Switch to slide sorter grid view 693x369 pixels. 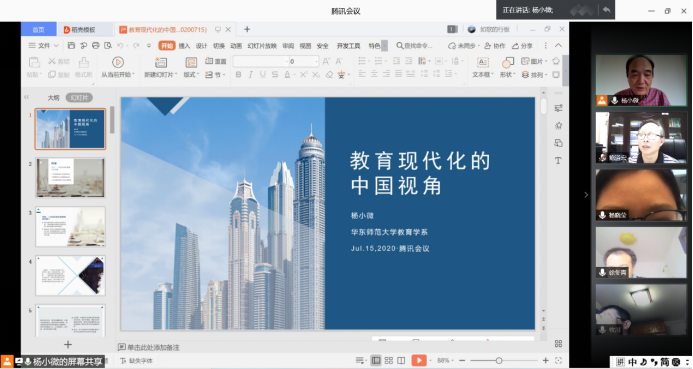click(x=388, y=361)
